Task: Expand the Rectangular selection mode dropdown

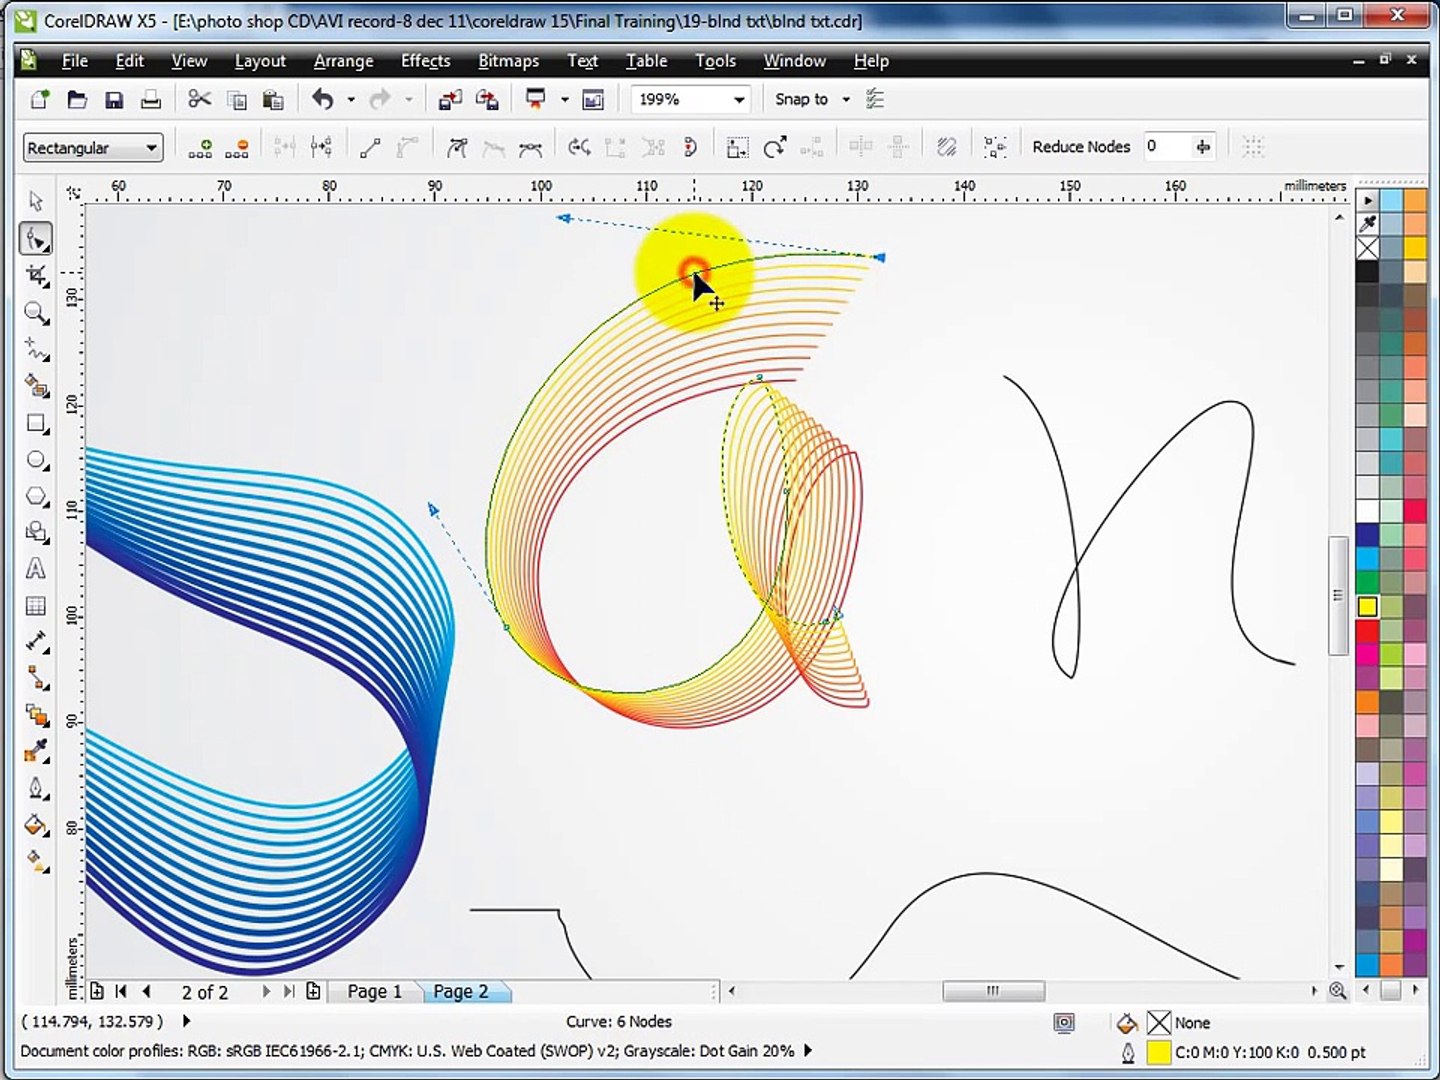Action: (x=151, y=148)
